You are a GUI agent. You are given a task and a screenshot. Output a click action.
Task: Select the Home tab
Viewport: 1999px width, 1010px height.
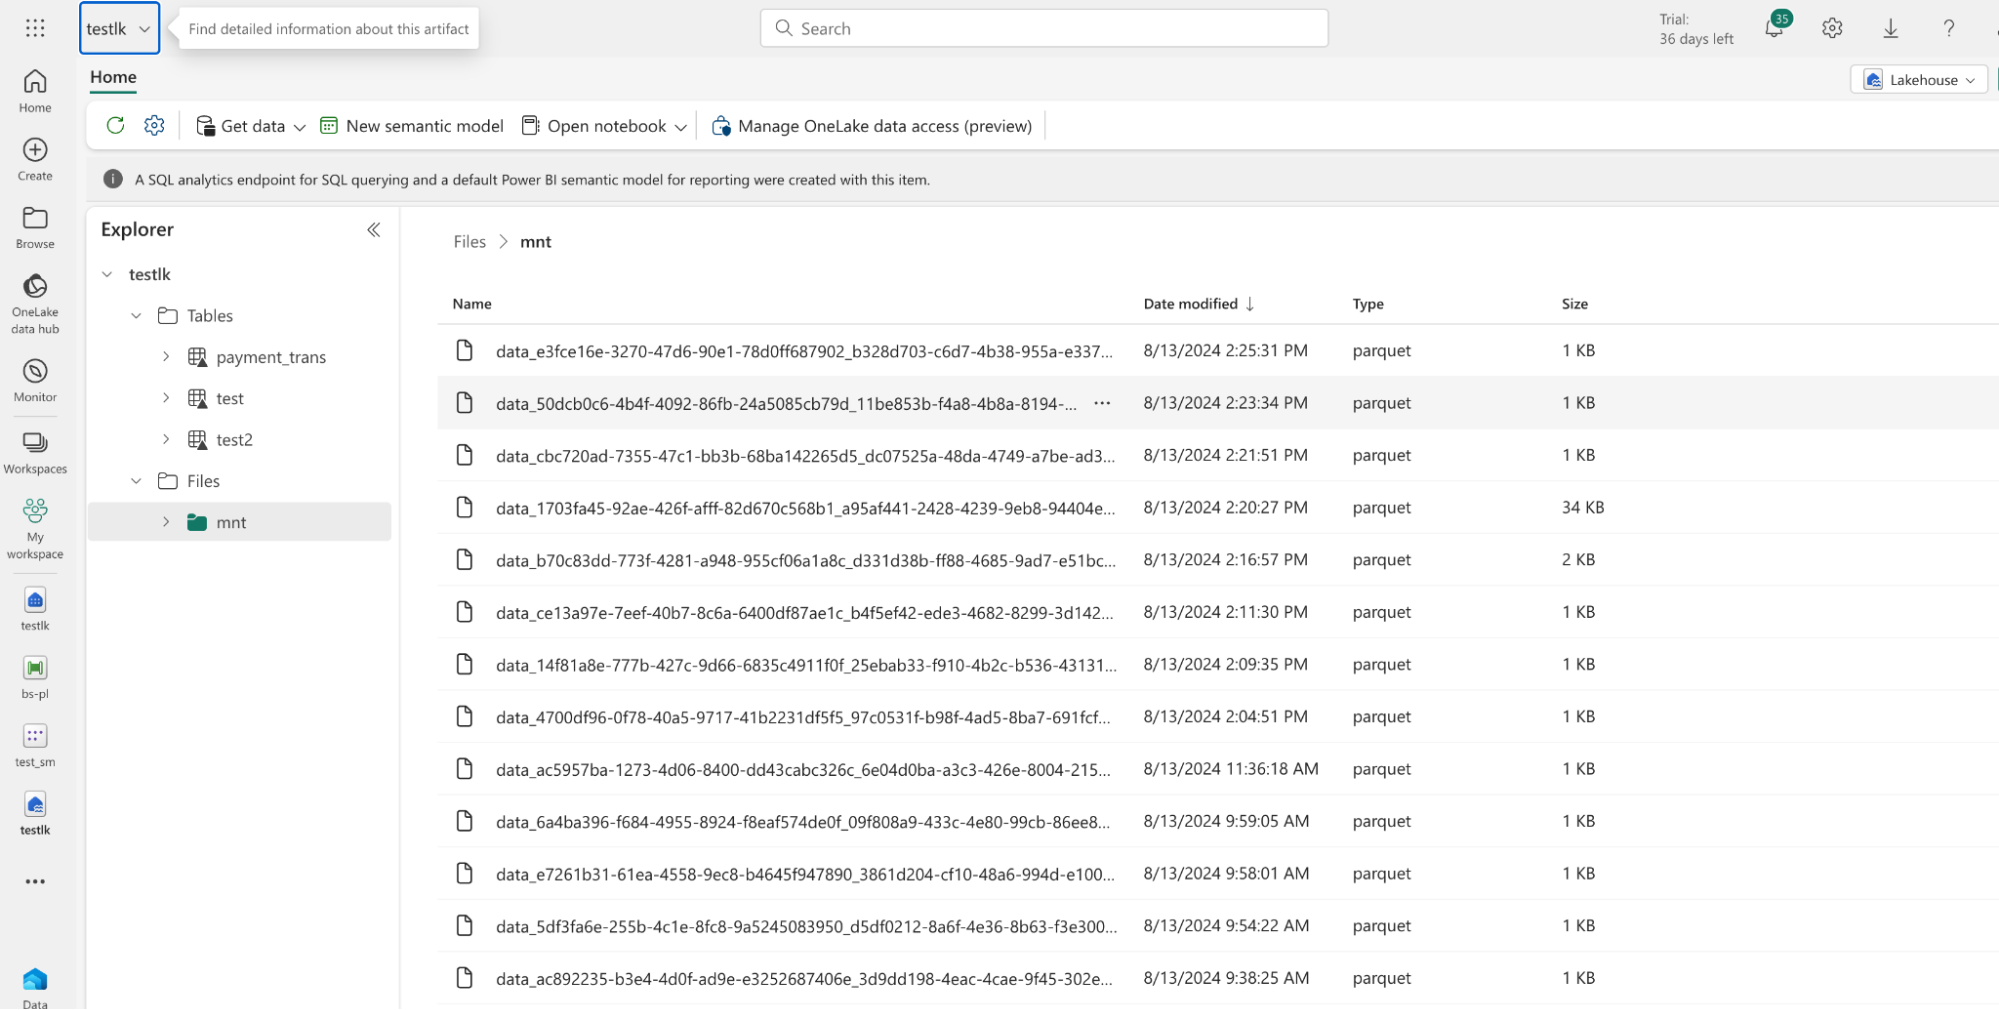point(113,77)
